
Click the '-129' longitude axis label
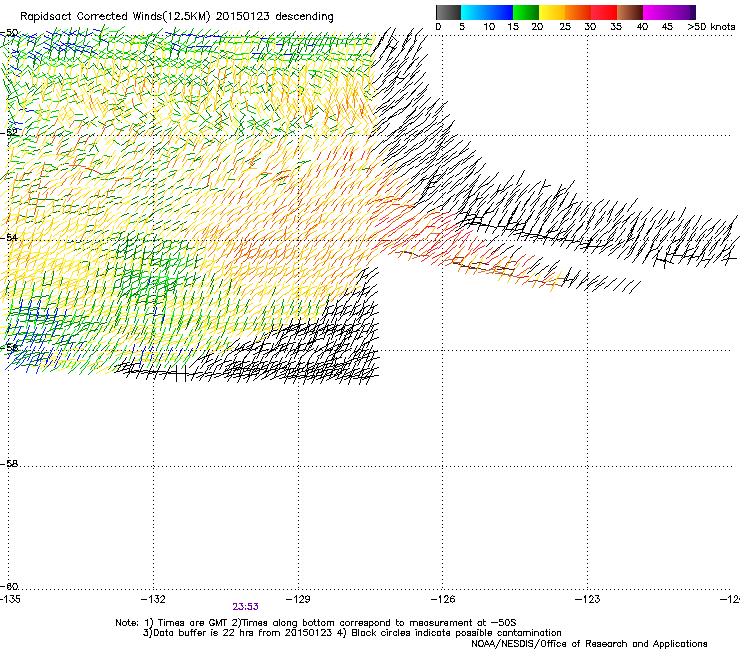click(x=298, y=599)
